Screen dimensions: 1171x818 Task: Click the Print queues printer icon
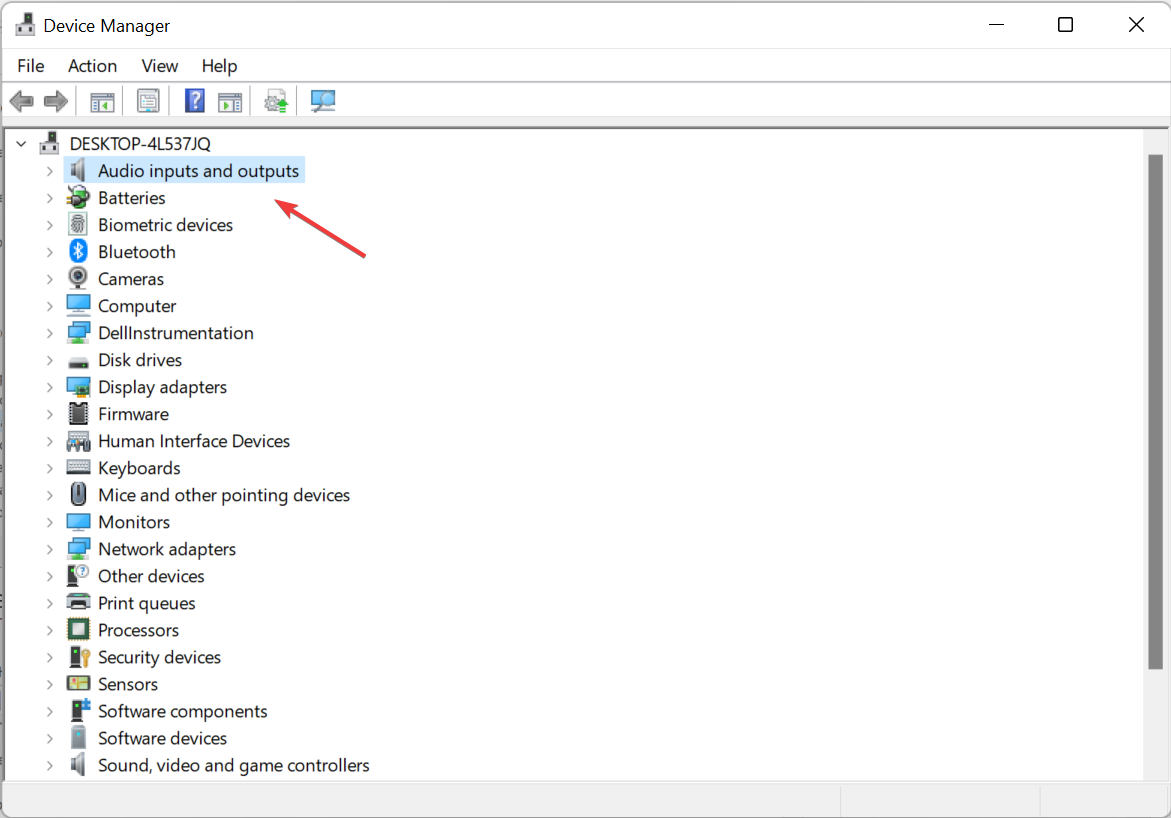click(78, 602)
